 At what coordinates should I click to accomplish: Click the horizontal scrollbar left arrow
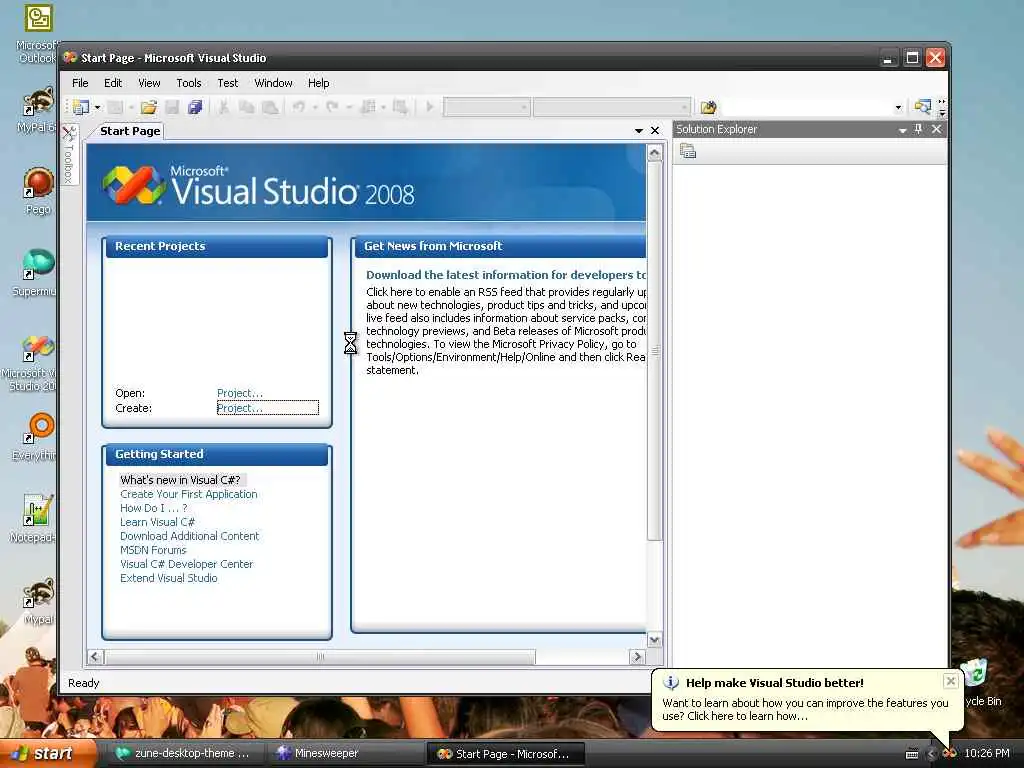(x=95, y=656)
